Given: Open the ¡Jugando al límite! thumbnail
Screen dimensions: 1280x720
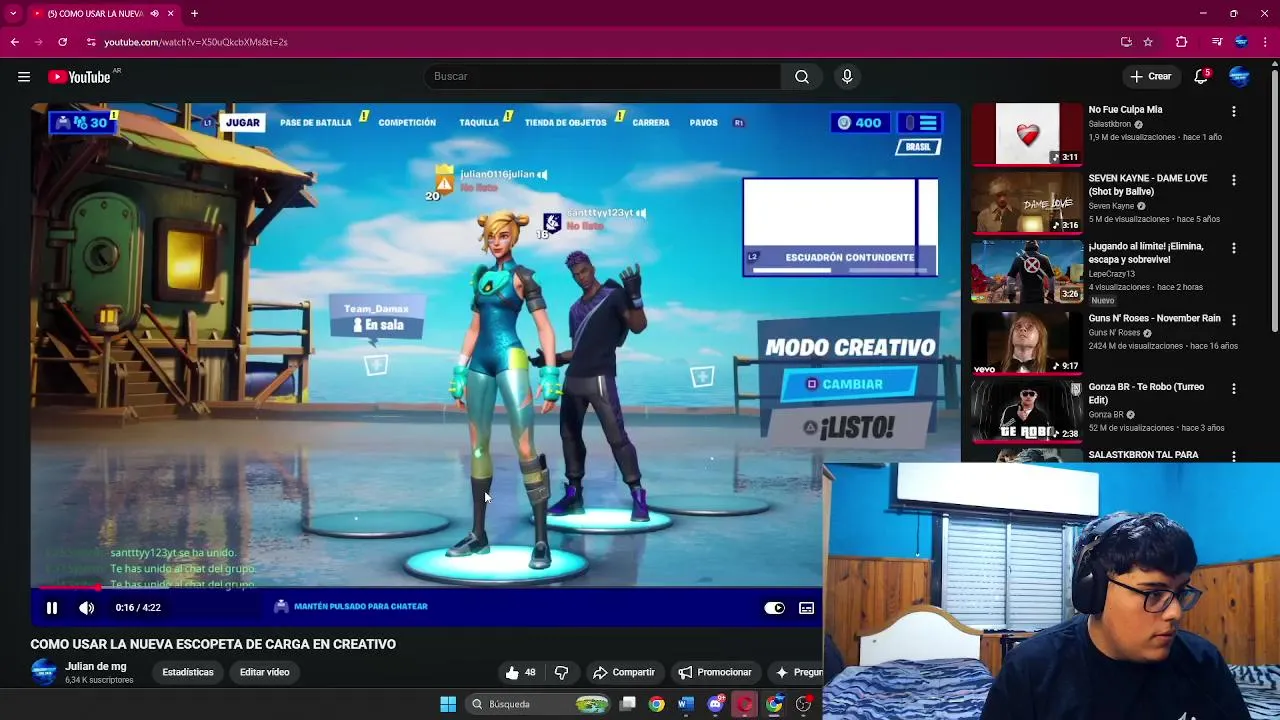Looking at the screenshot, I should pyautogui.click(x=1027, y=271).
